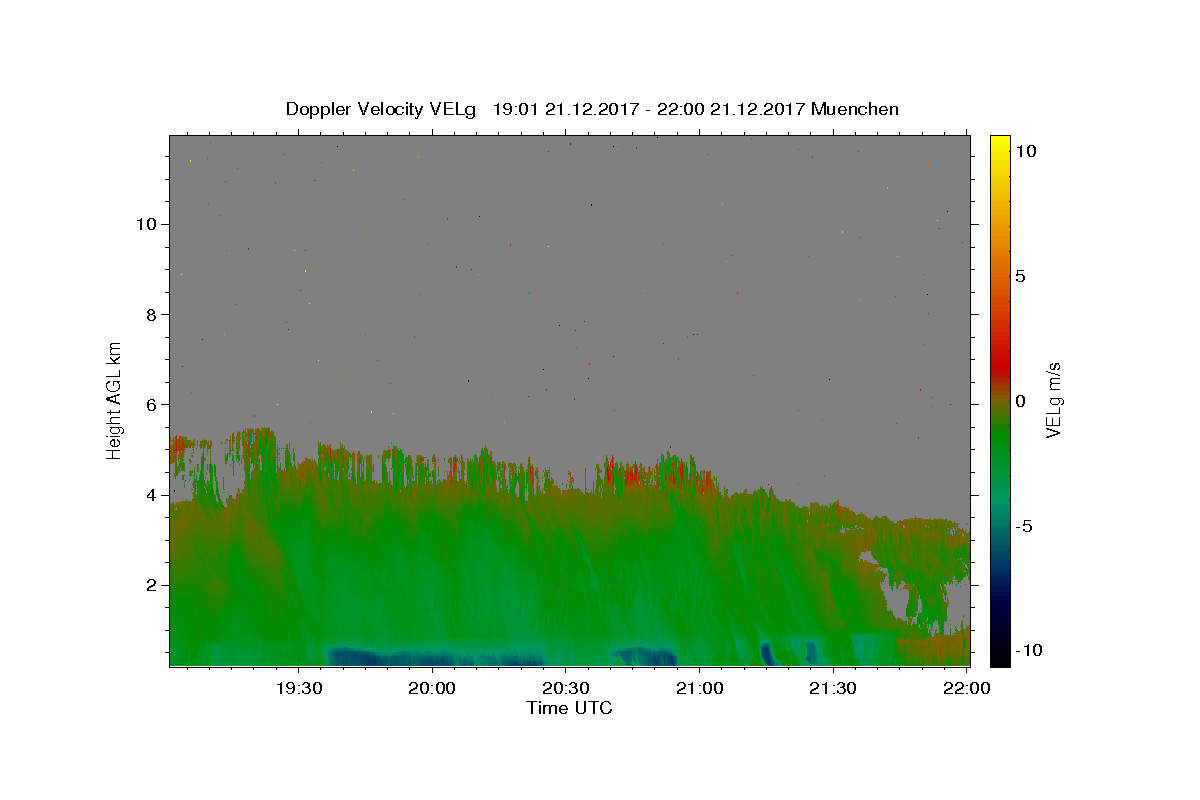Click the colorbar value 0 label
1200x800 pixels.
[1021, 401]
